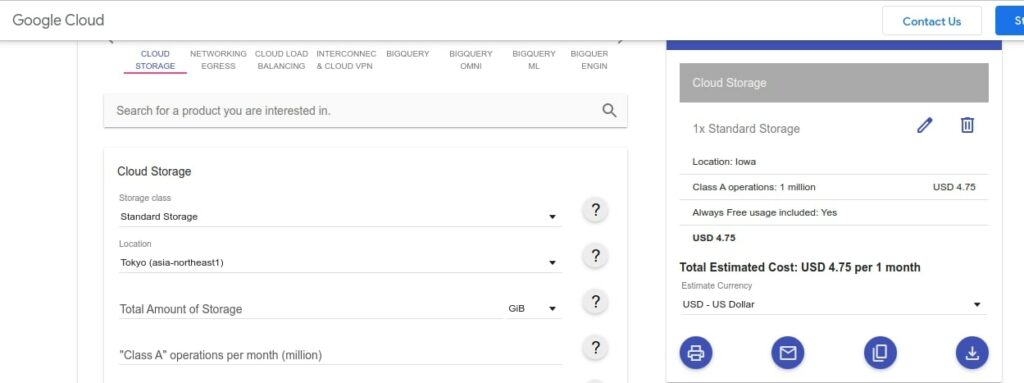
Task: Show help for Class A operations
Action: coord(595,348)
